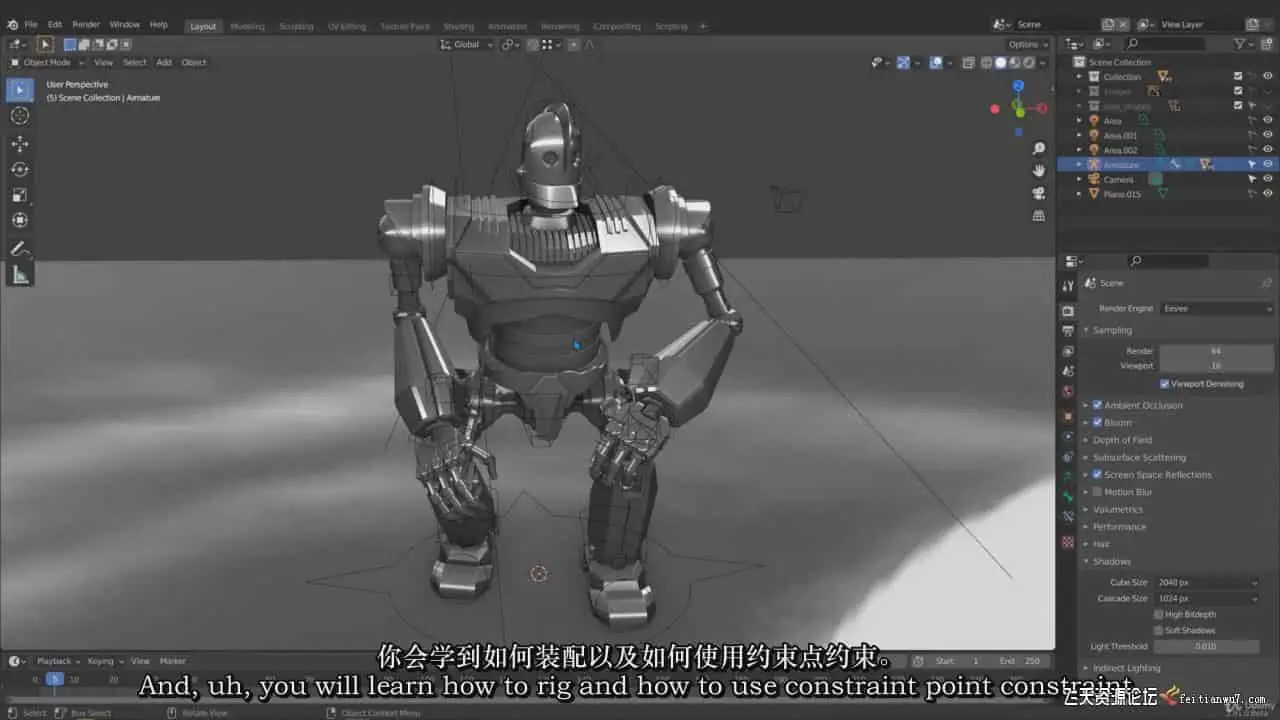Open the viewport Options button
1280x720 pixels.
click(x=1027, y=44)
